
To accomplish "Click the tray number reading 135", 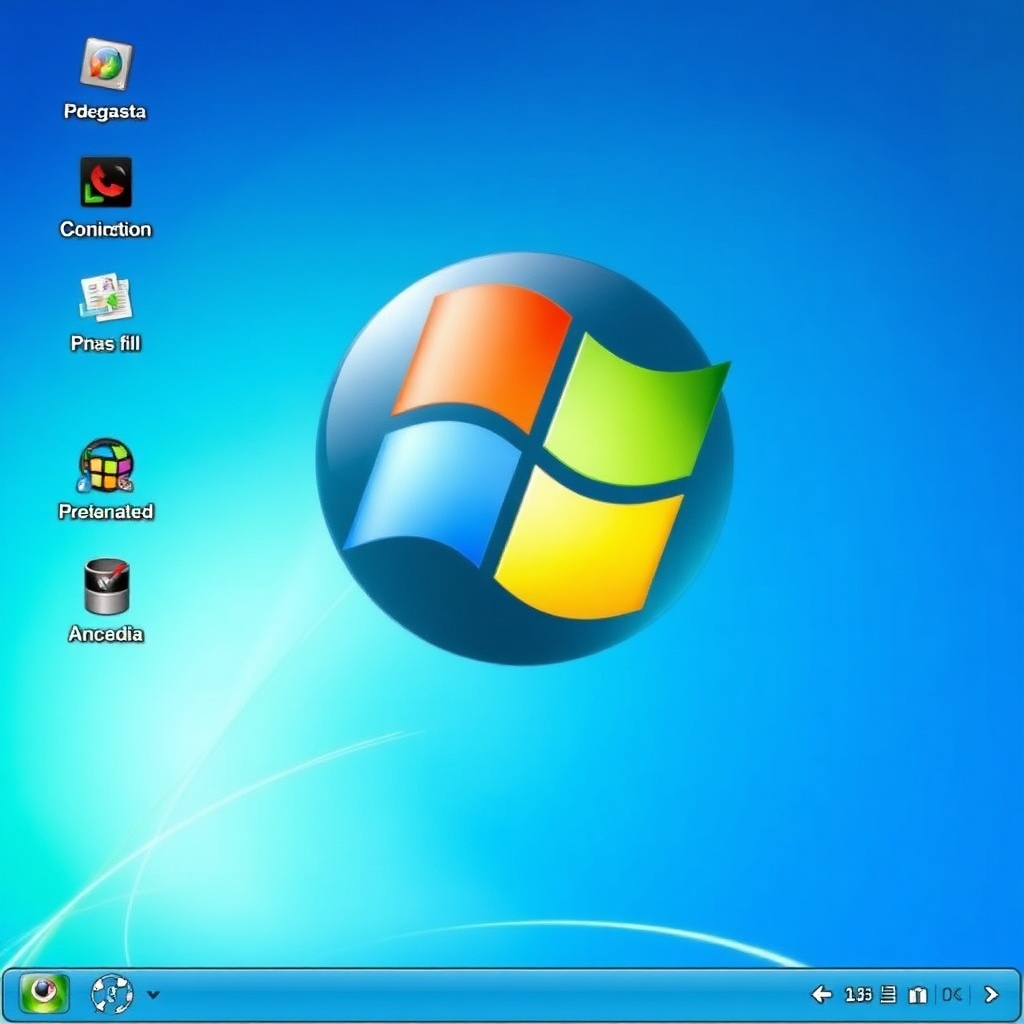I will click(858, 995).
